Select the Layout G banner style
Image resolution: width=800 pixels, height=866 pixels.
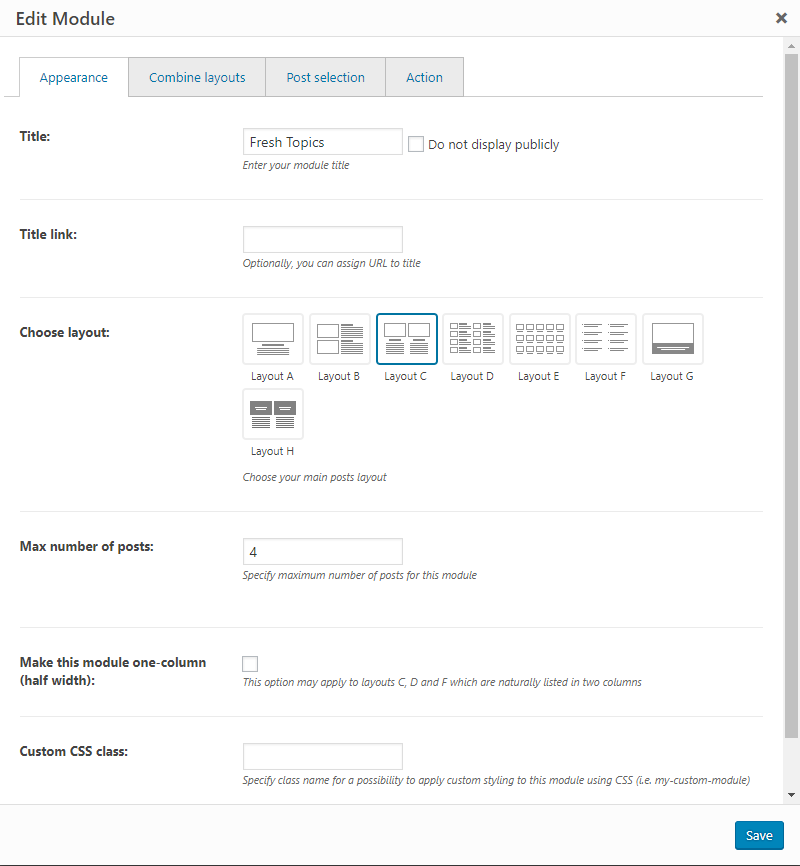tap(672, 339)
